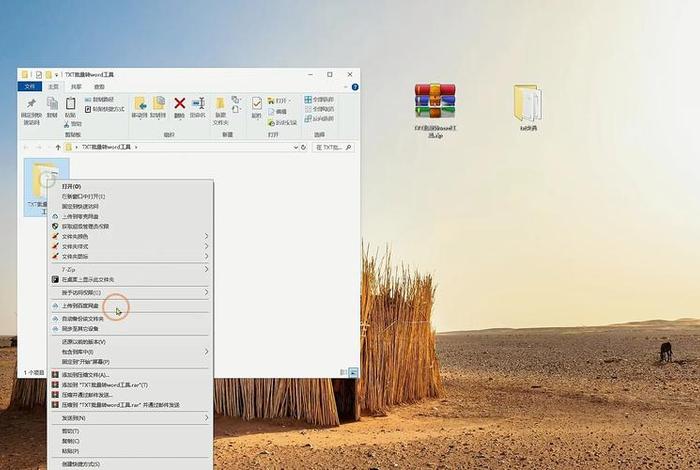This screenshot has height=470, width=700.
Task: Click the scissors Cut button in the ribbon
Action: (73, 124)
